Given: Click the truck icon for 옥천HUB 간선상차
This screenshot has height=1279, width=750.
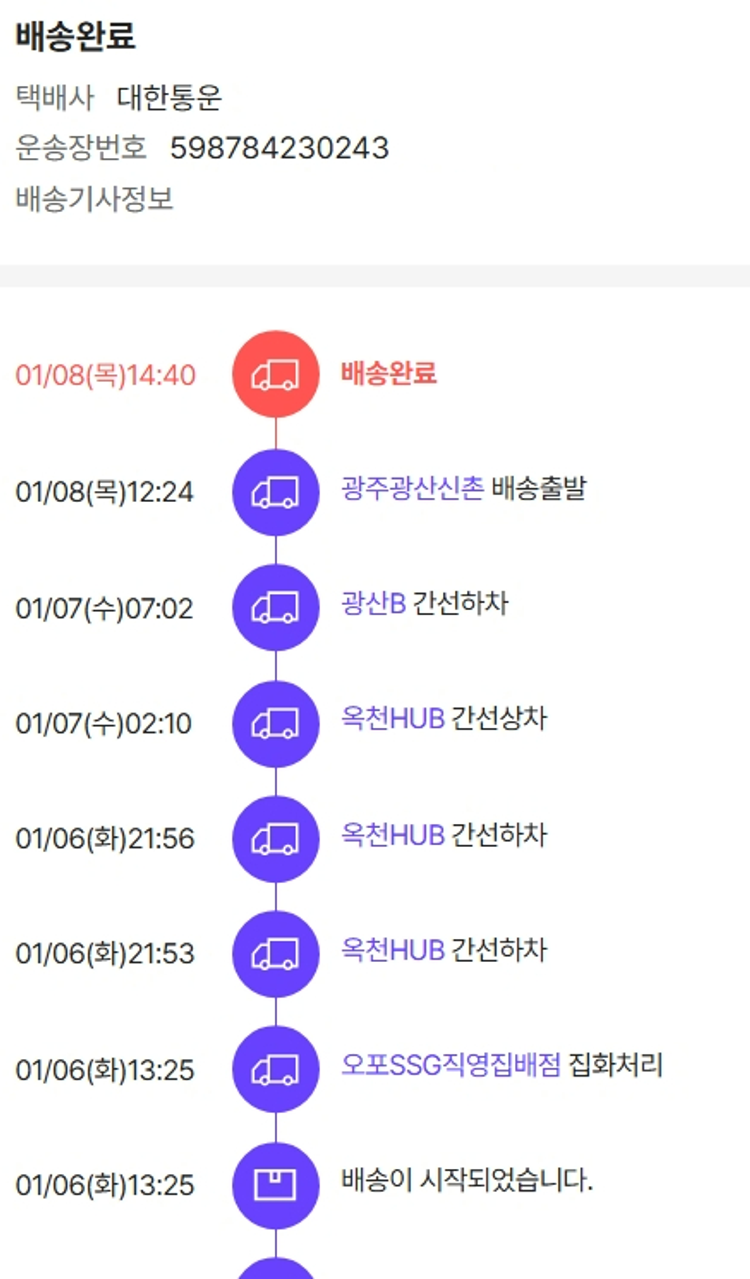Looking at the screenshot, I should coord(275,723).
